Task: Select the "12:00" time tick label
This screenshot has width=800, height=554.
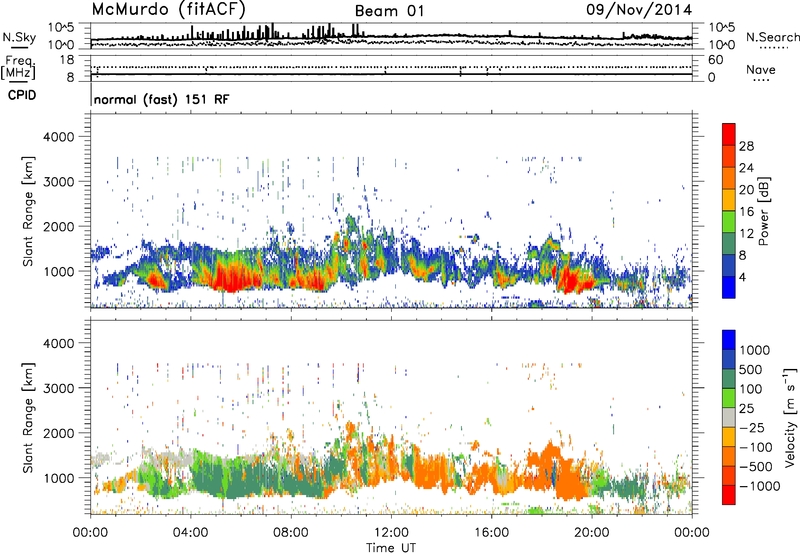Action: coord(391,533)
